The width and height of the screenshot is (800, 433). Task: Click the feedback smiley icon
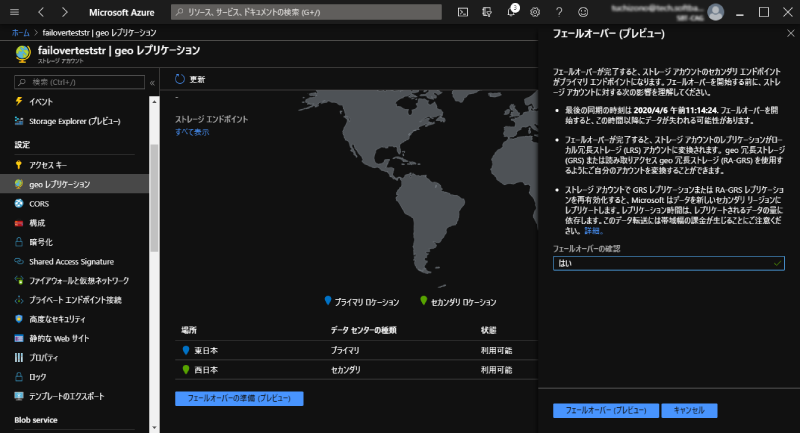pos(583,12)
